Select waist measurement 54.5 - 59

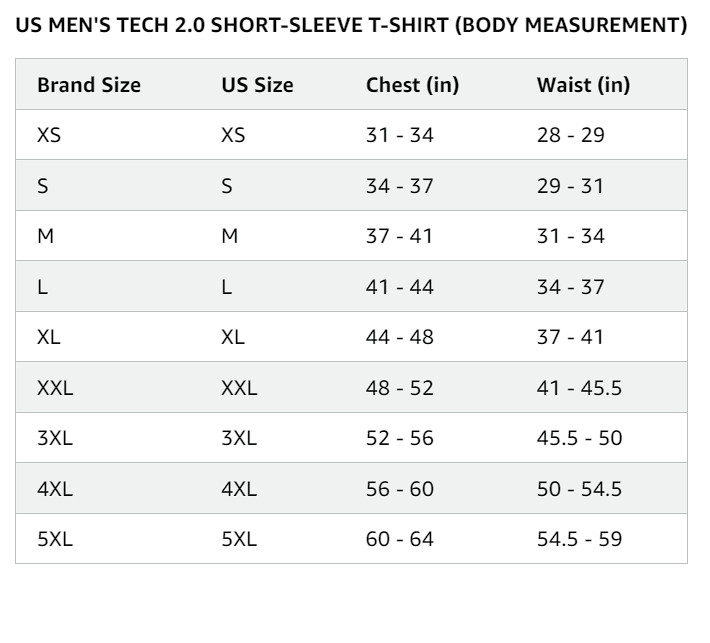coord(579,539)
